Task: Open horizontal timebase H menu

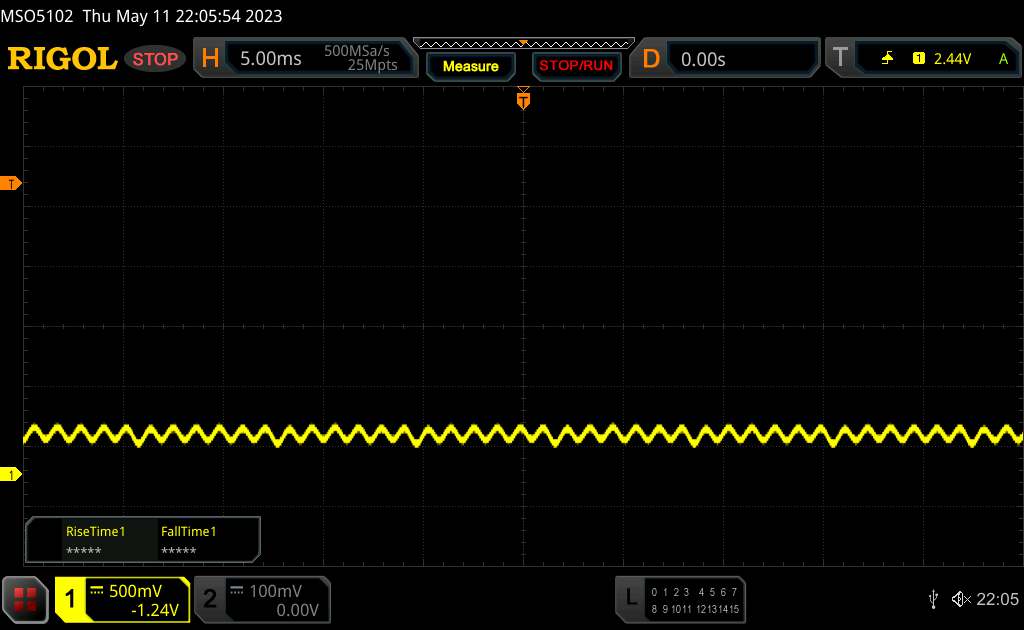Action: (210, 59)
